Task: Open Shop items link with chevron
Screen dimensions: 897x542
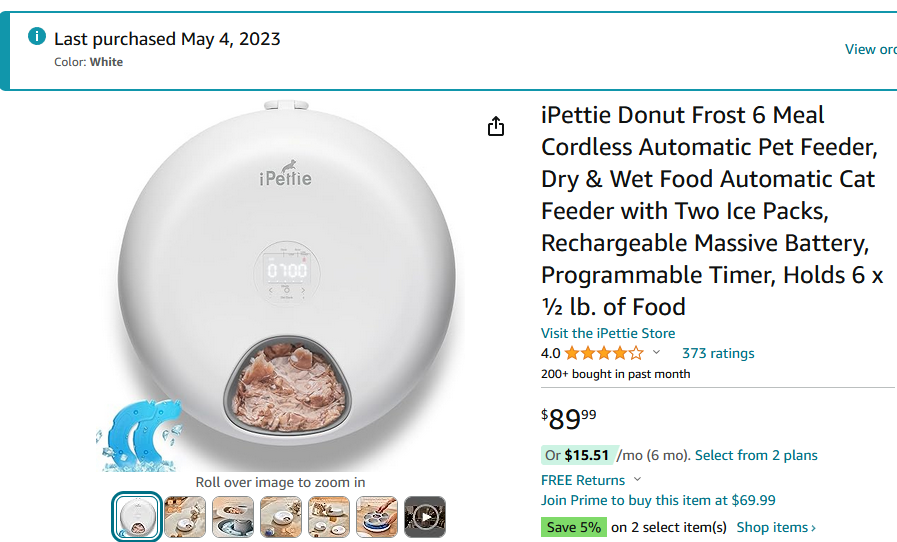Action: click(x=776, y=527)
